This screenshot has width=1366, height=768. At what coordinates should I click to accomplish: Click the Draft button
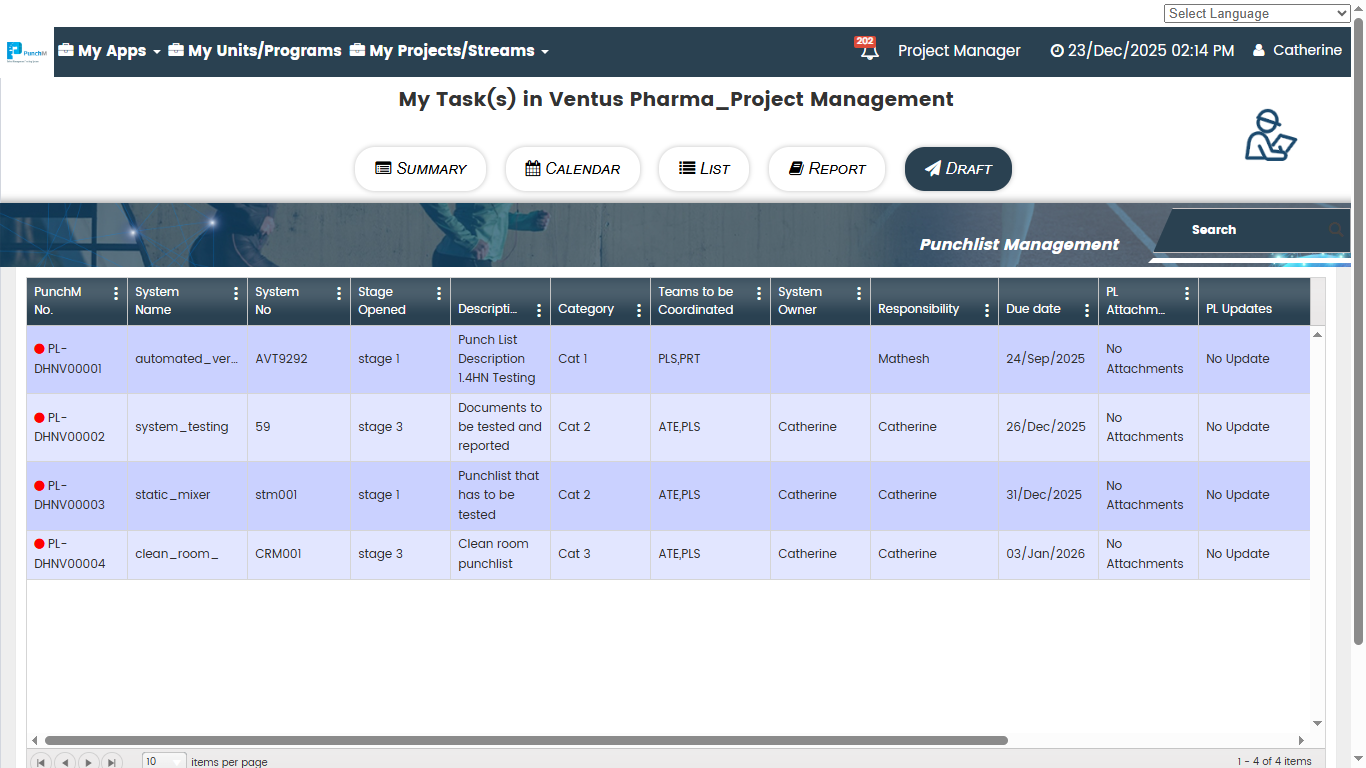958,169
